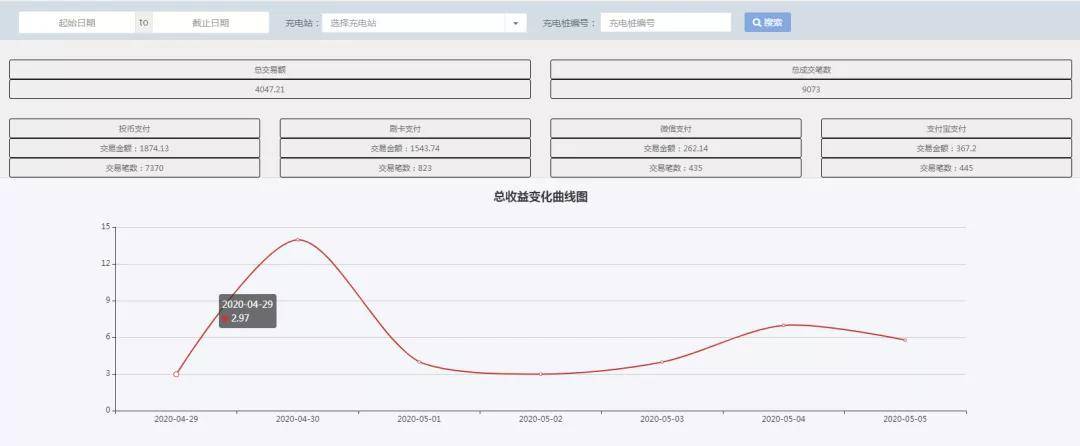
Task: Select the 2020-04-30 peak data point
Action: [x=298, y=240]
